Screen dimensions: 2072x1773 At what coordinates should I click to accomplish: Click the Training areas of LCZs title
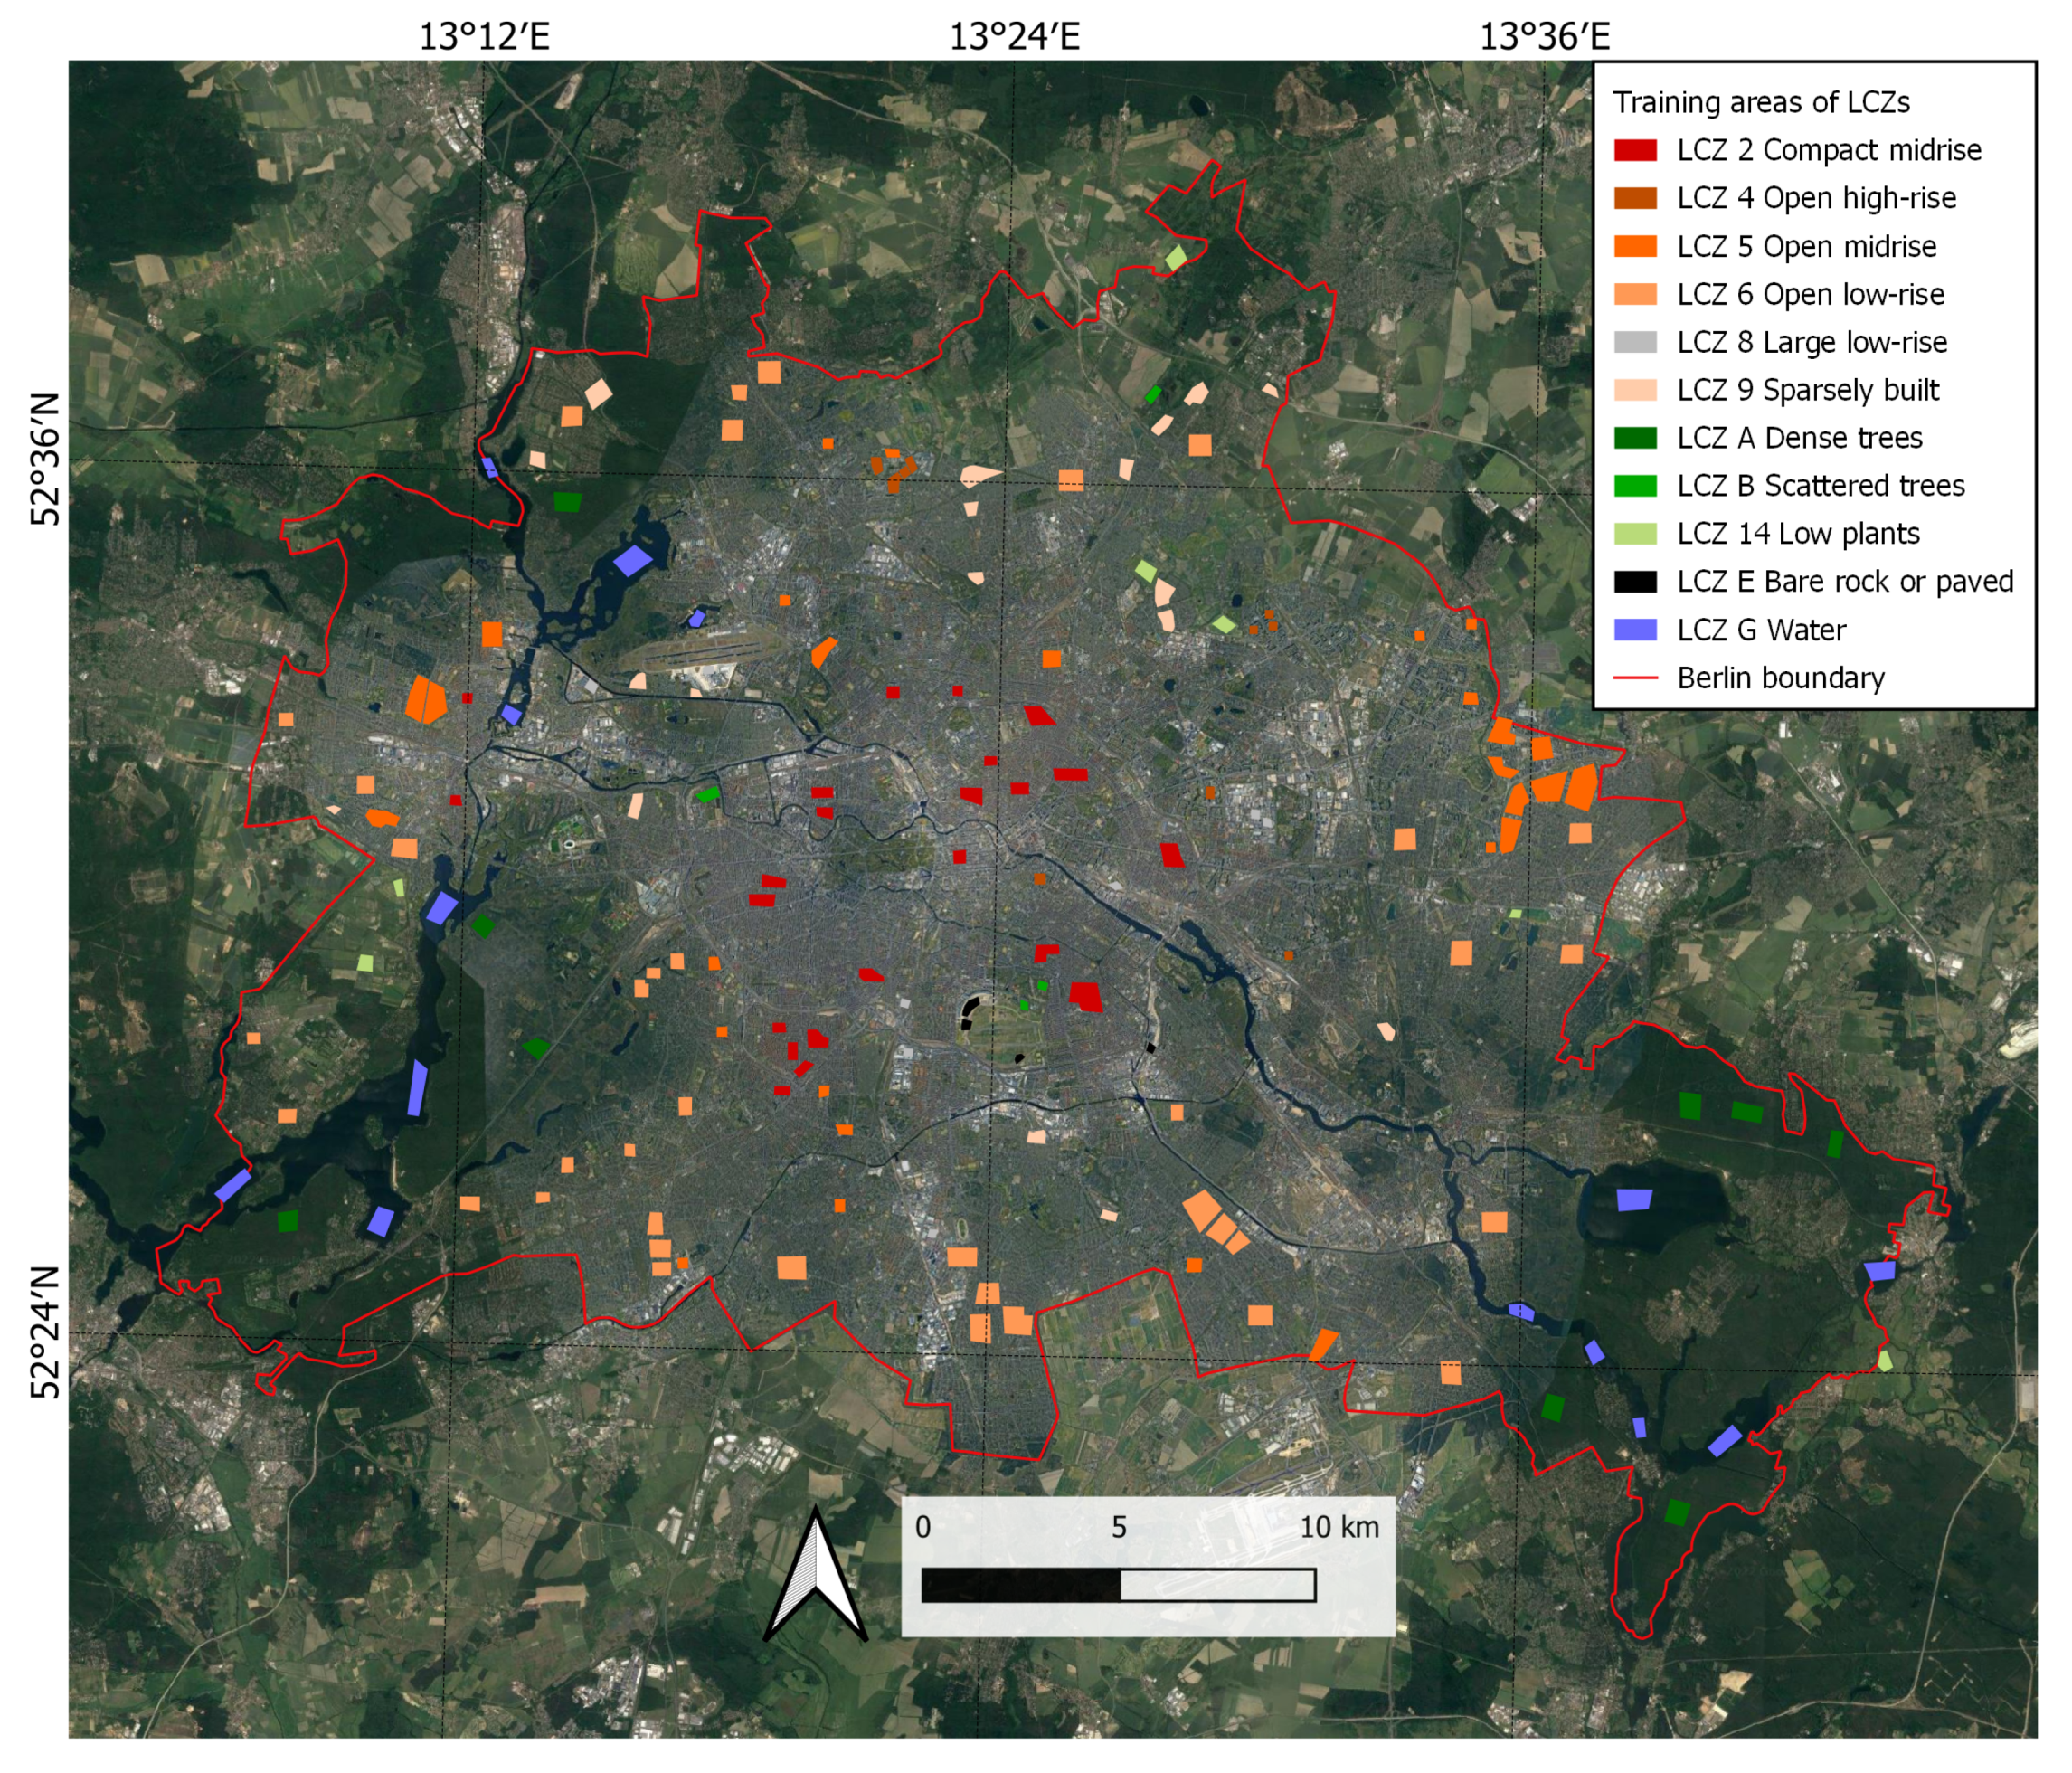point(1760,102)
